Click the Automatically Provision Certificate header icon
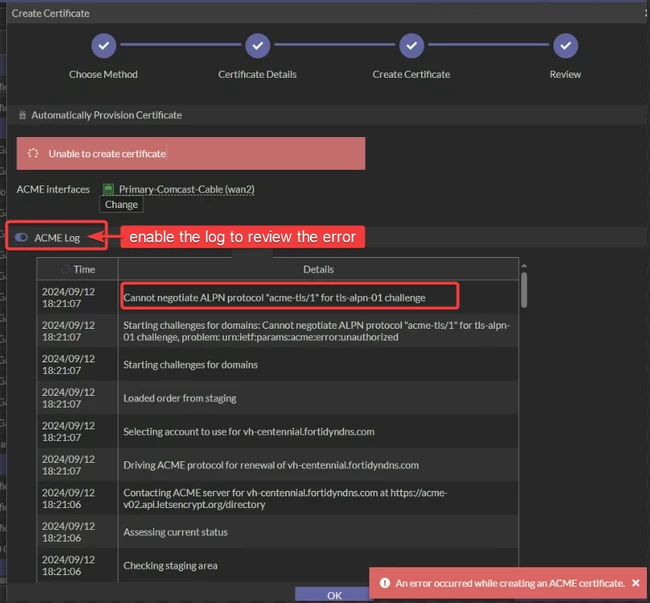Image resolution: width=650 pixels, height=603 pixels. coord(22,115)
